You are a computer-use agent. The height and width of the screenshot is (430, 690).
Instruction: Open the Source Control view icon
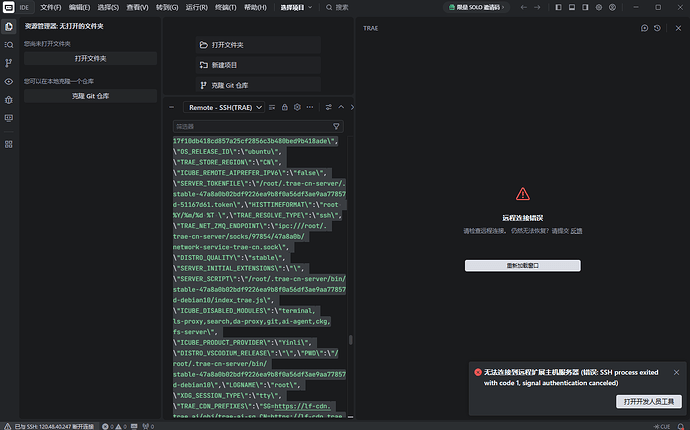[9, 62]
